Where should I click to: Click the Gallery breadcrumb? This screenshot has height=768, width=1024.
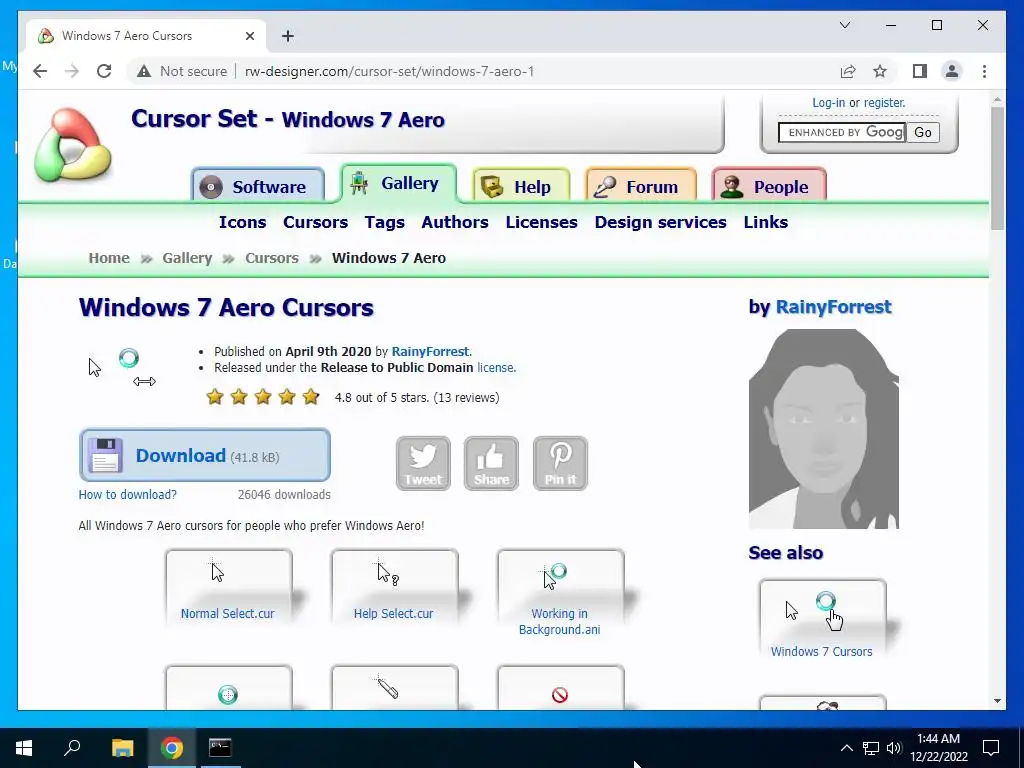pyautogui.click(x=187, y=258)
